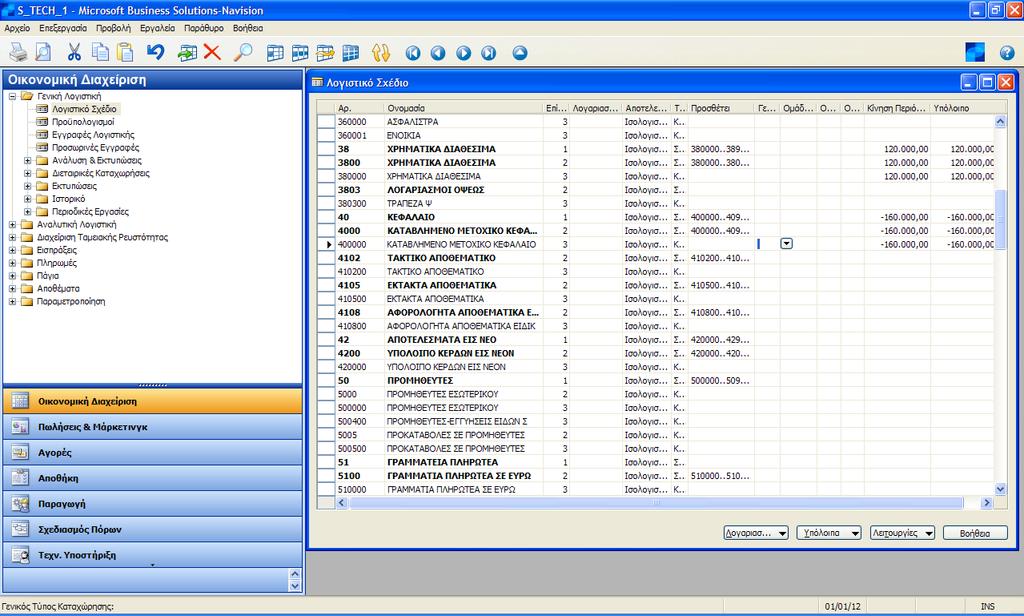Expand the Παραμετροποίηση tree node

pos(12,301)
